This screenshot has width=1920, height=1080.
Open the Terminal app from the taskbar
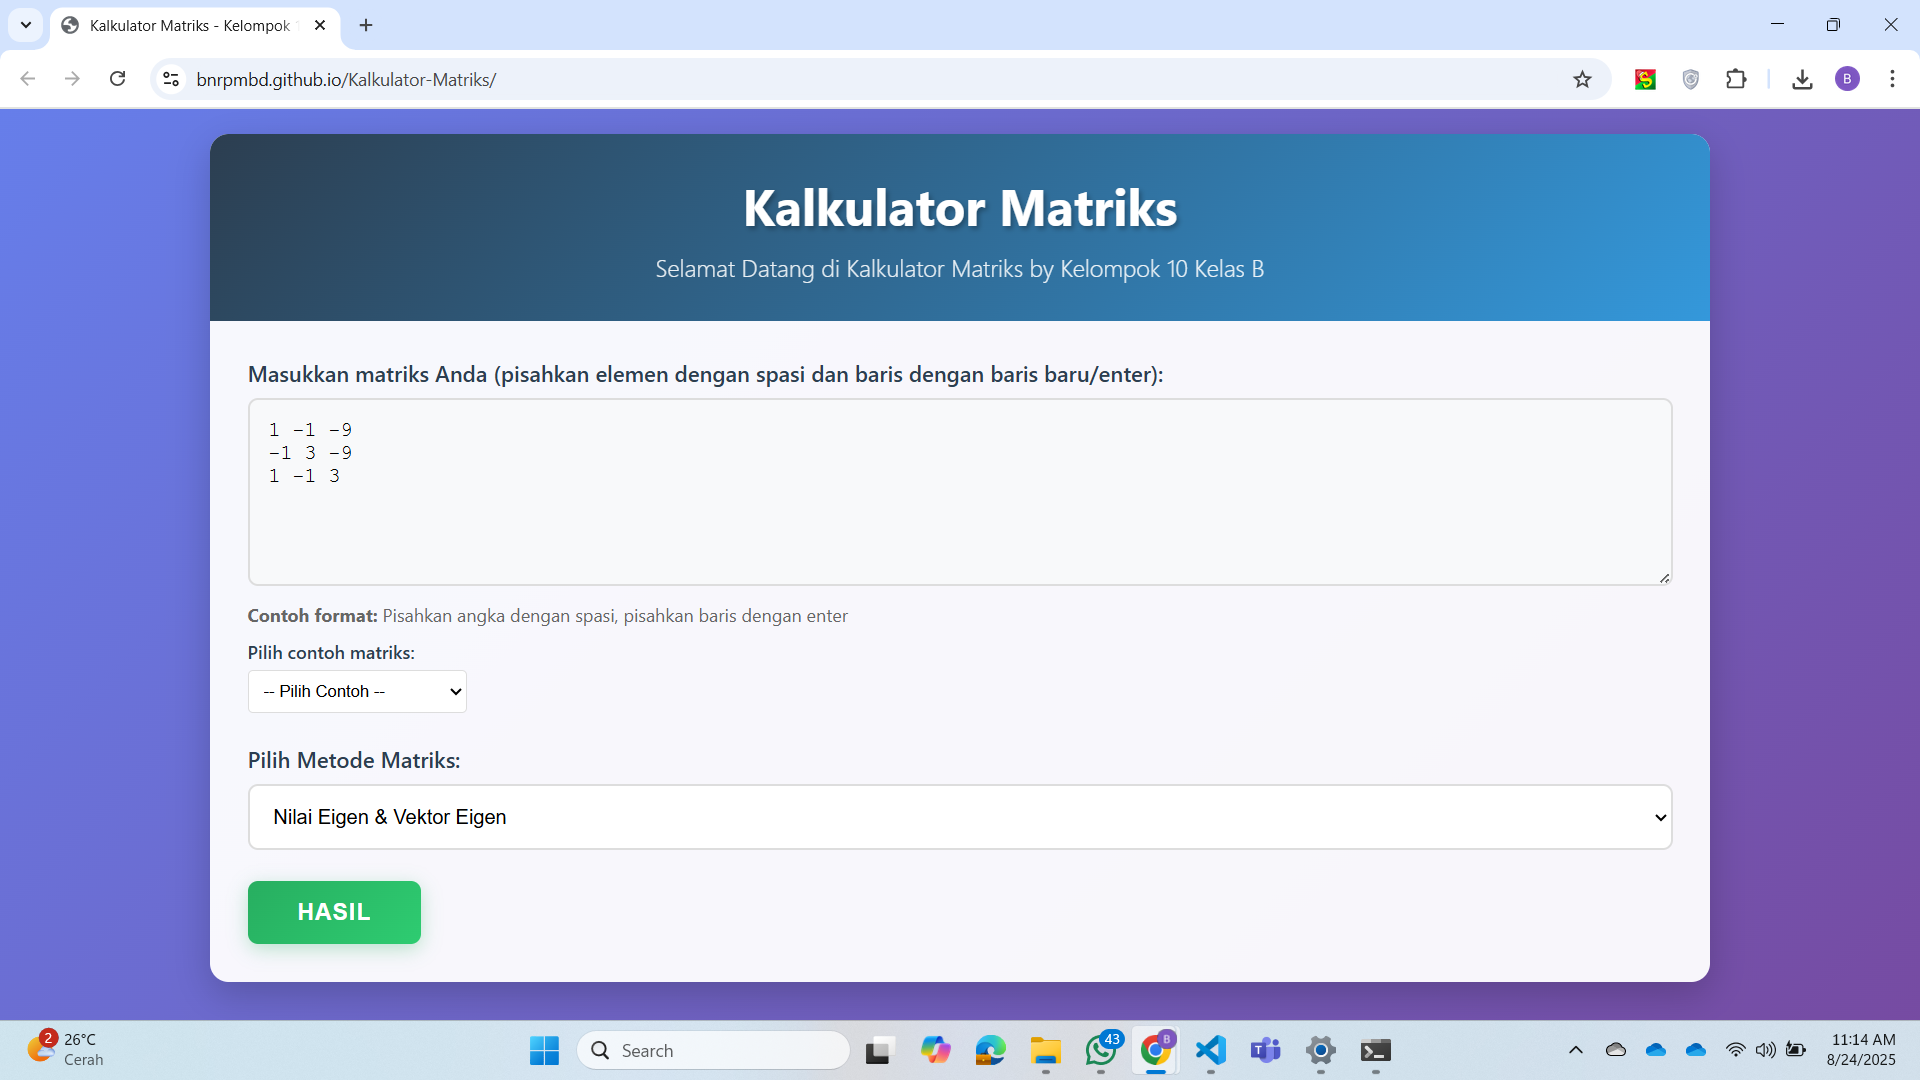pos(1376,1051)
